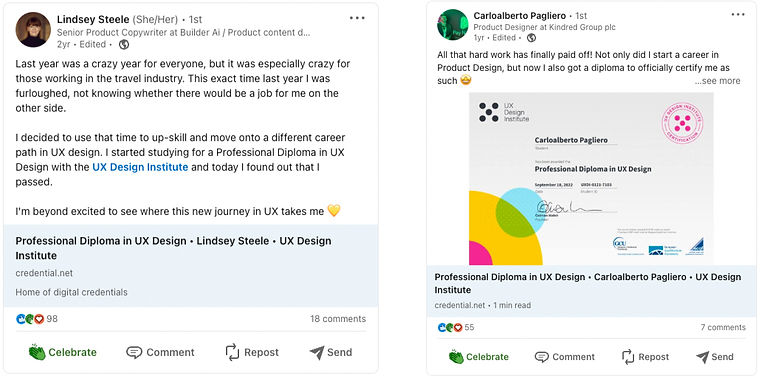Click the Send icon on Carloalberto's post

pos(702,357)
